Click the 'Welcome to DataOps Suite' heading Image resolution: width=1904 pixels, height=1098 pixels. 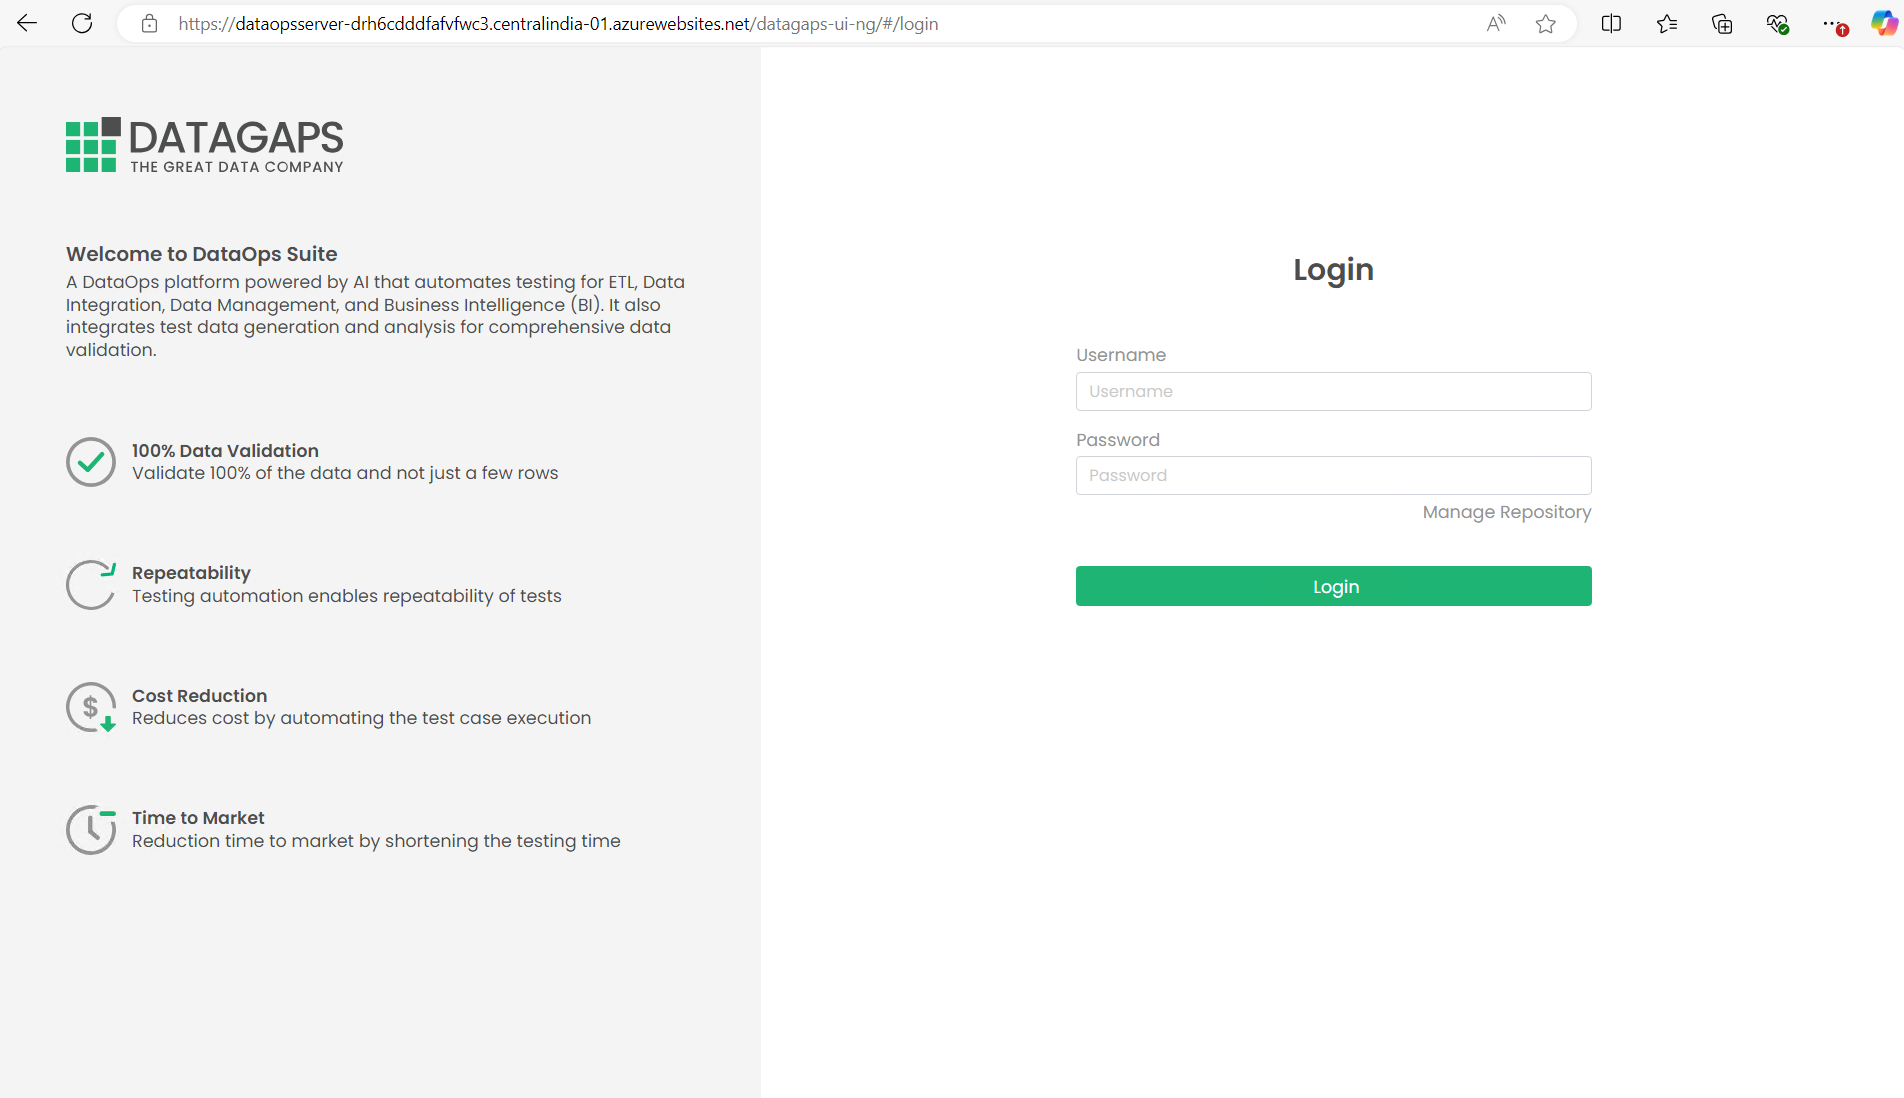(x=202, y=254)
